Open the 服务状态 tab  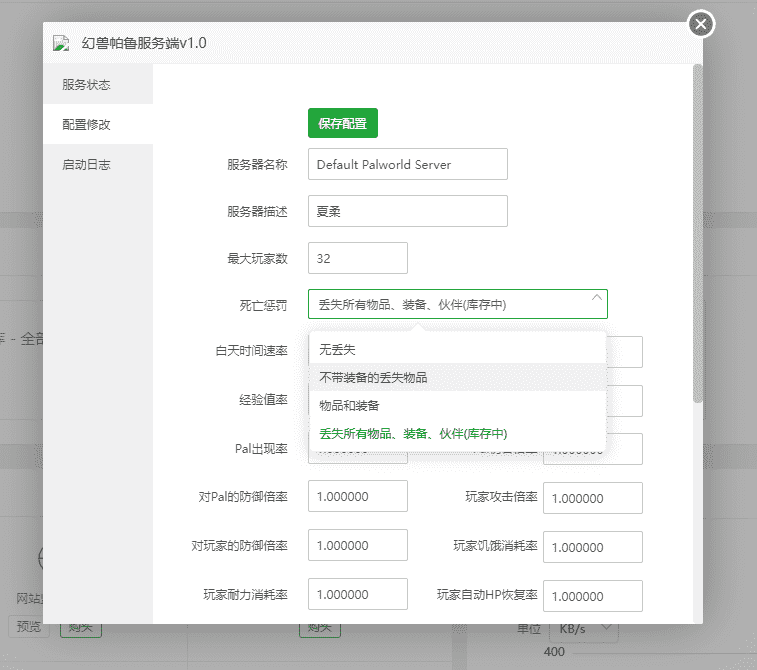tap(98, 84)
